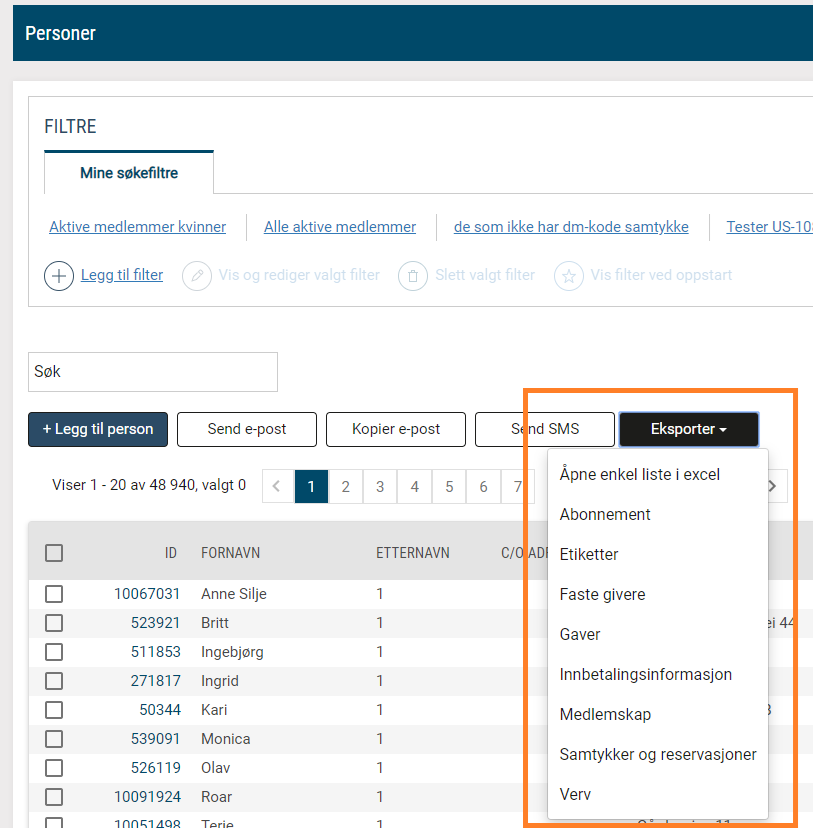
Task: Check the box for Anne Silje row
Action: (54, 594)
